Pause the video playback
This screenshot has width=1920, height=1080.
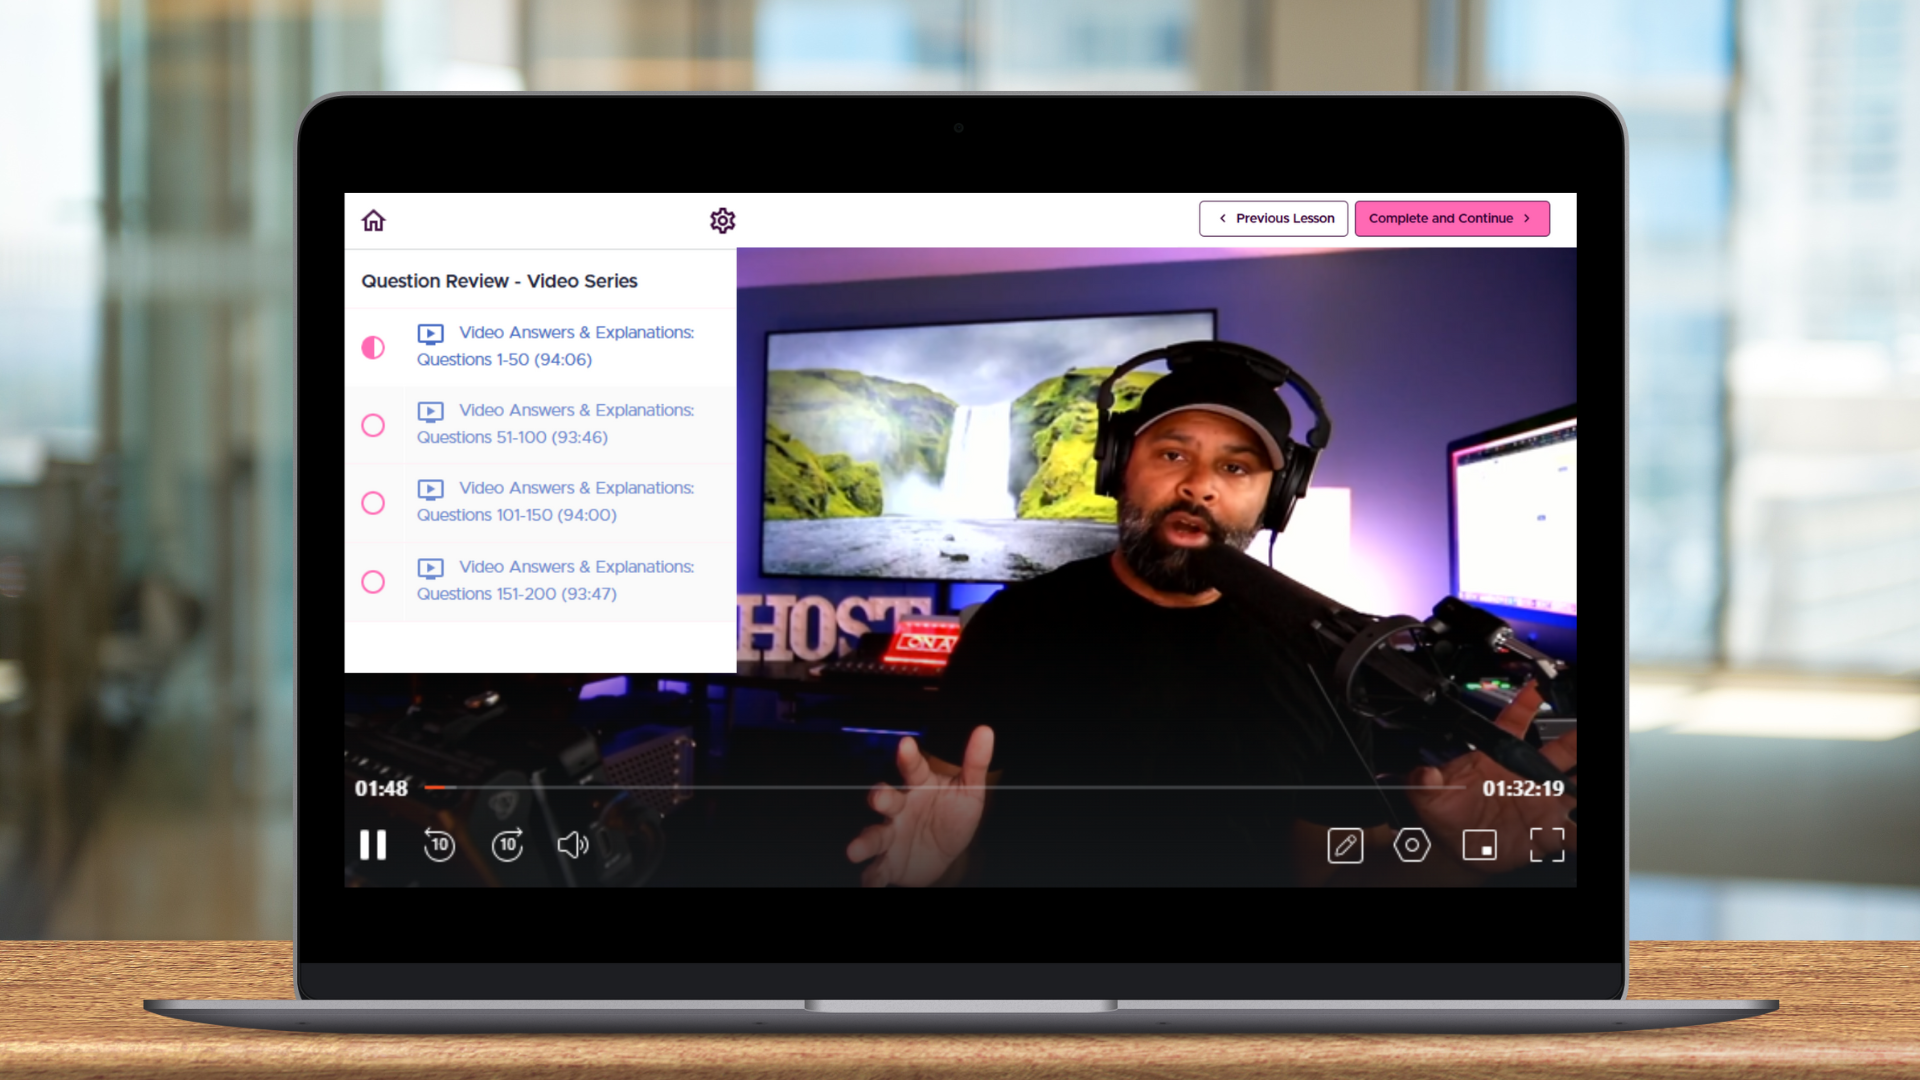[373, 845]
